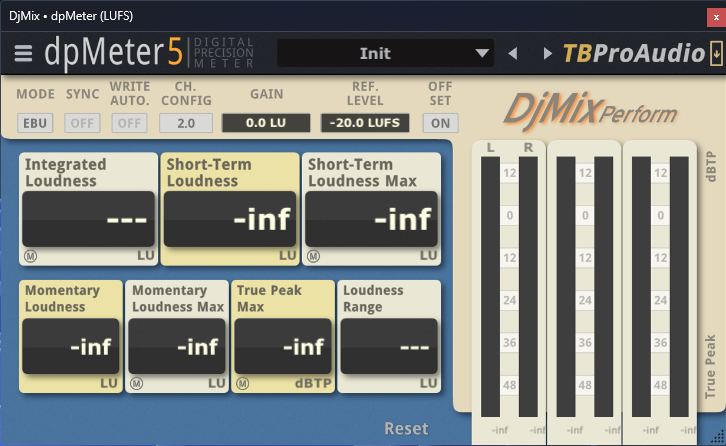726x446 pixels.
Task: Click the window resize grip corner
Action: point(718,436)
